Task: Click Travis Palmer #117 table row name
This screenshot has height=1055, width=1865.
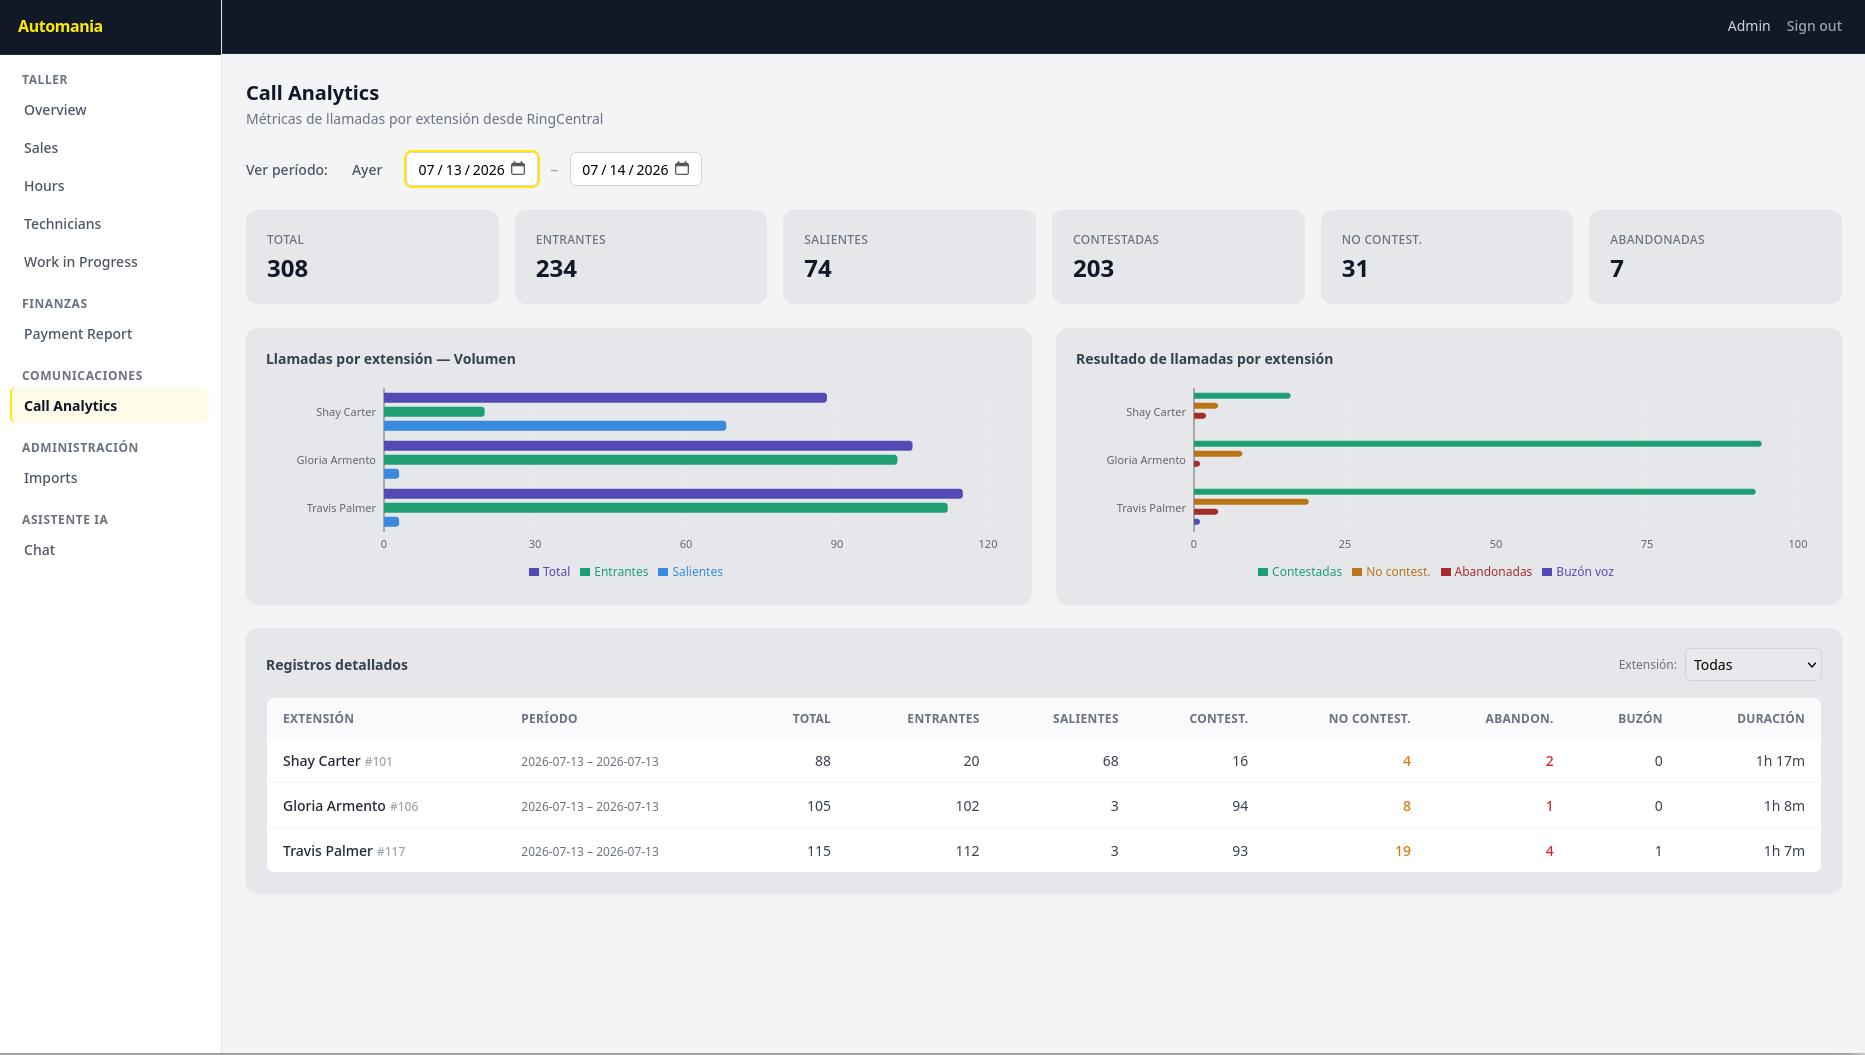Action: (x=344, y=851)
